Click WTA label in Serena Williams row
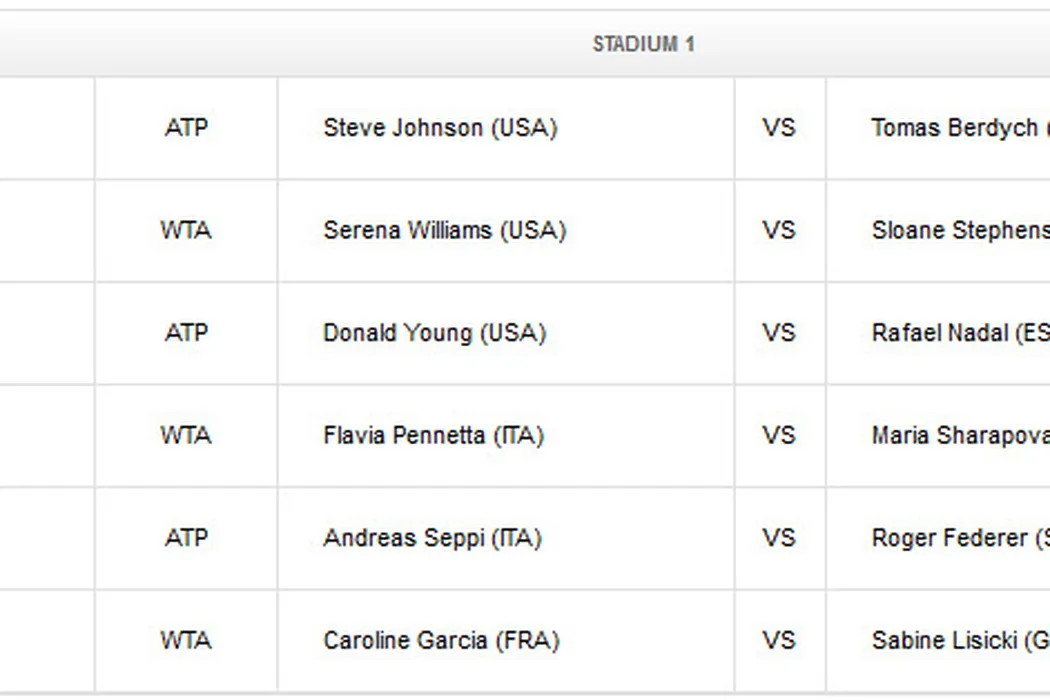Image resolution: width=1050 pixels, height=700 pixels. pos(186,230)
